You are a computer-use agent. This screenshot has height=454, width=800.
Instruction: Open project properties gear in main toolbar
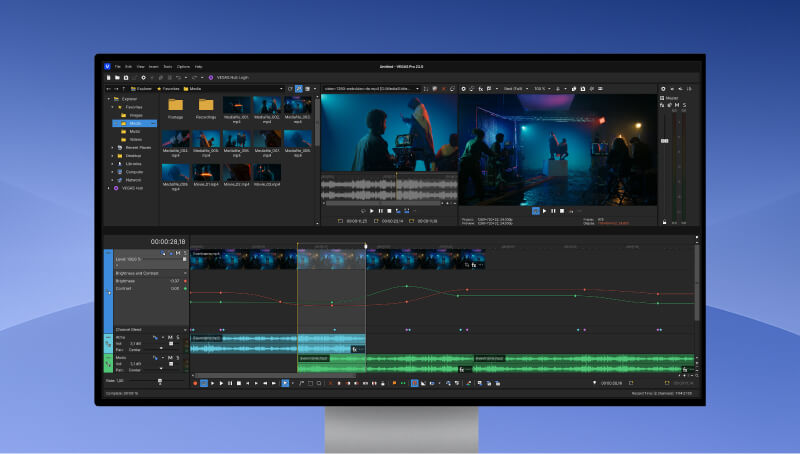point(143,78)
